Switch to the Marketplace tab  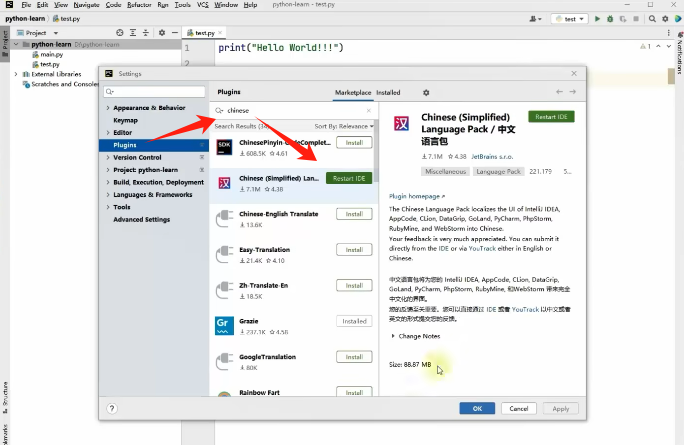coord(353,92)
